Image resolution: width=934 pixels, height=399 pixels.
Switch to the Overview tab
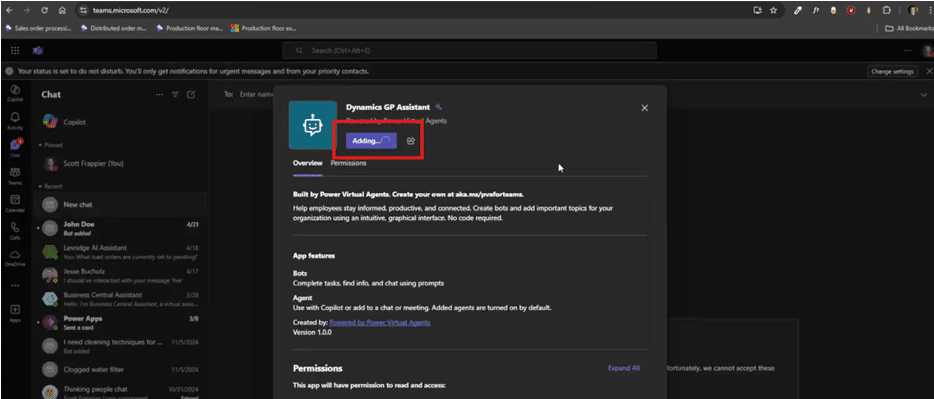coord(307,163)
